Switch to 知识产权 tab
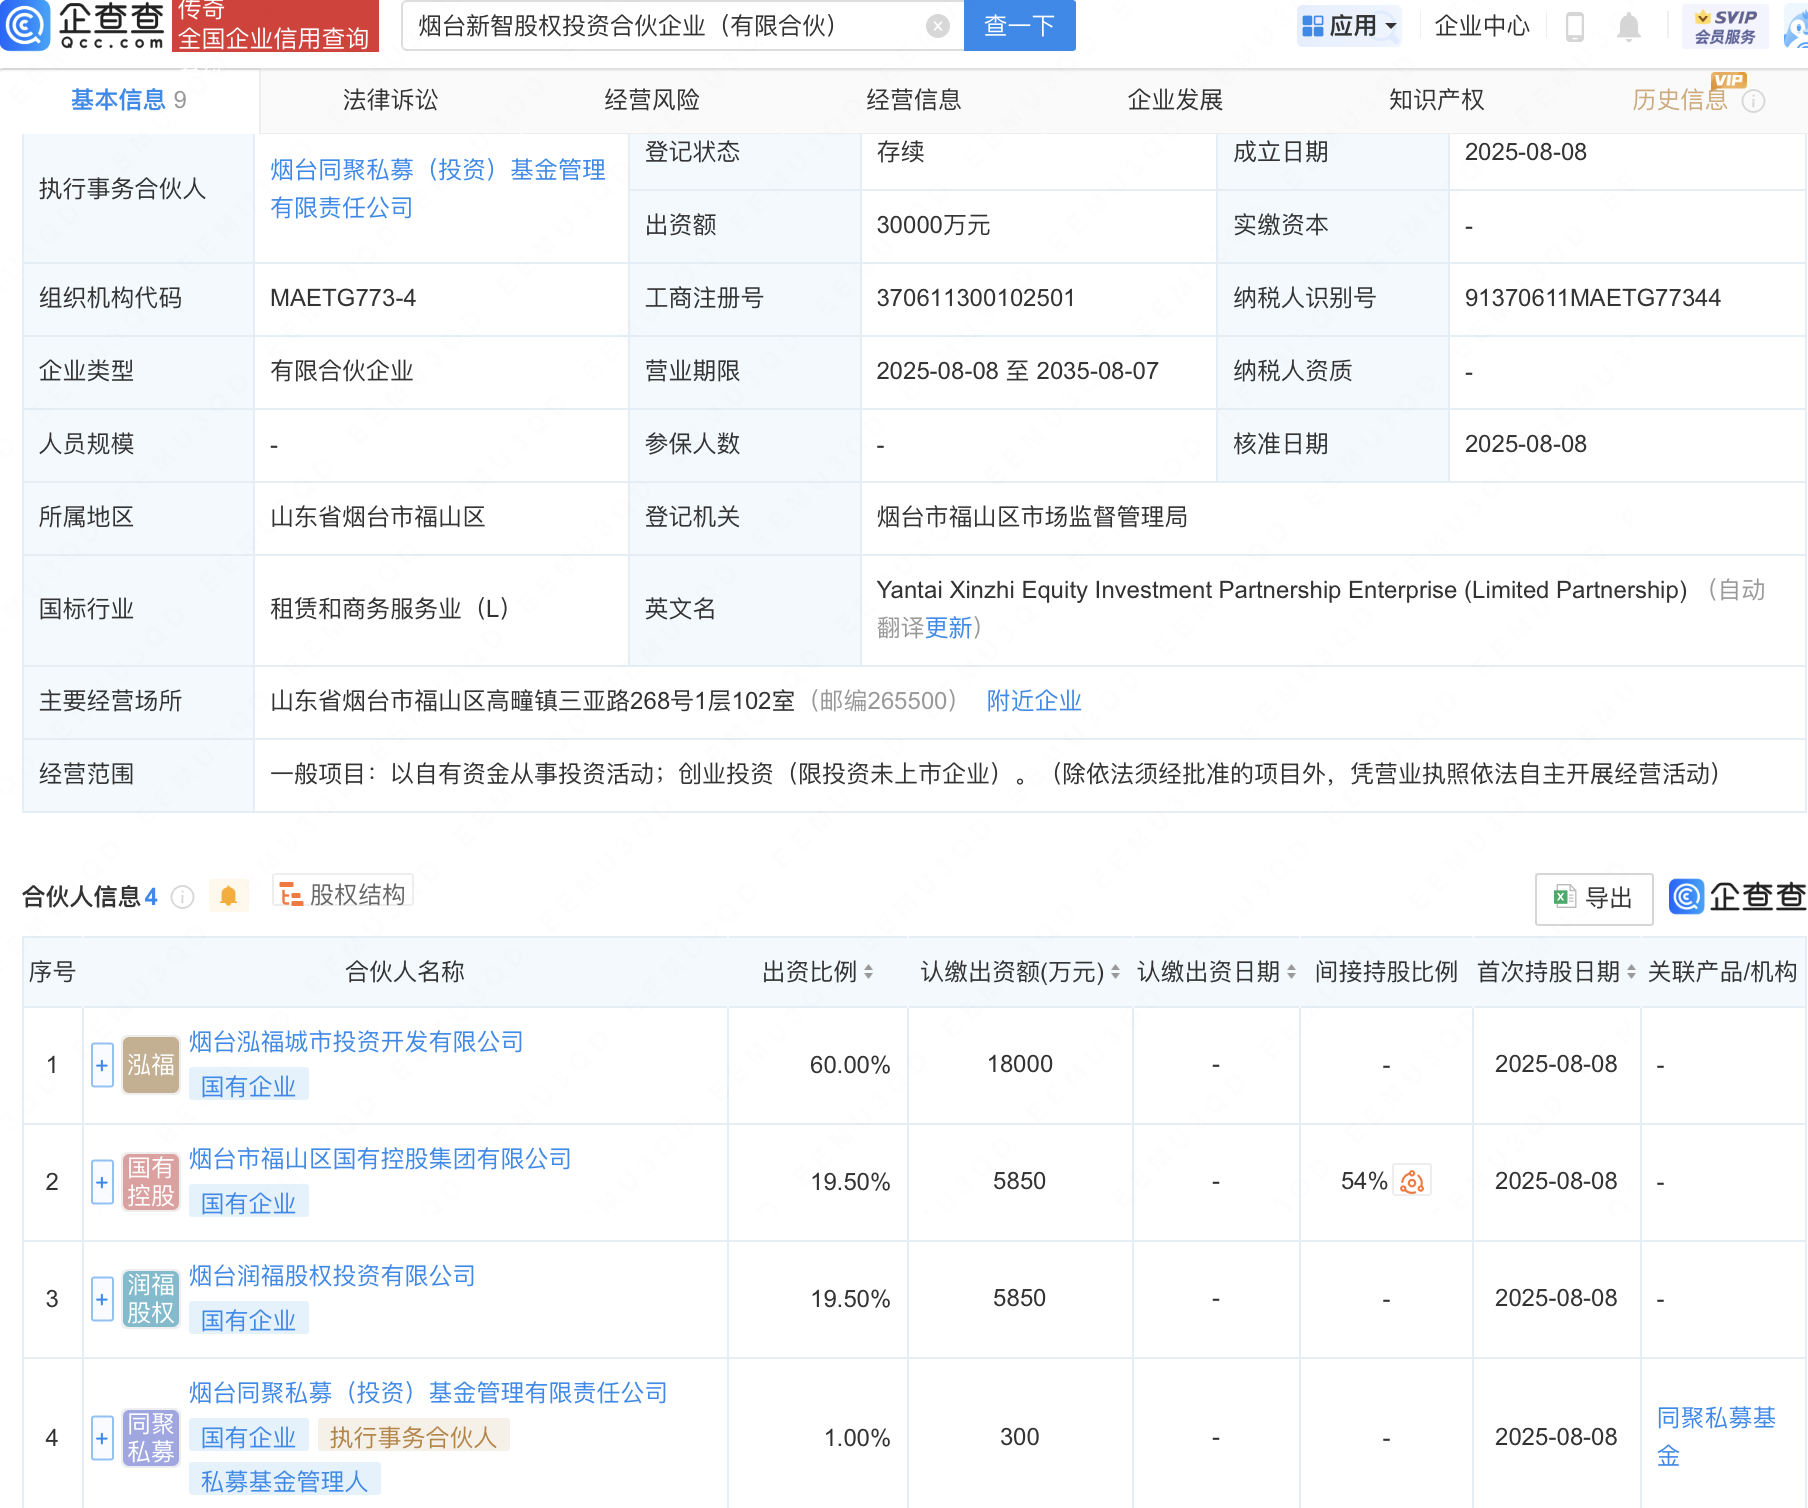 (x=1437, y=100)
